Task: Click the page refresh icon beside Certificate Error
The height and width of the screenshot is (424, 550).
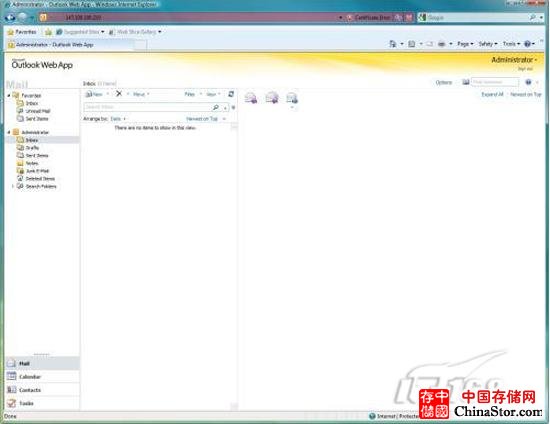Action: [399, 17]
